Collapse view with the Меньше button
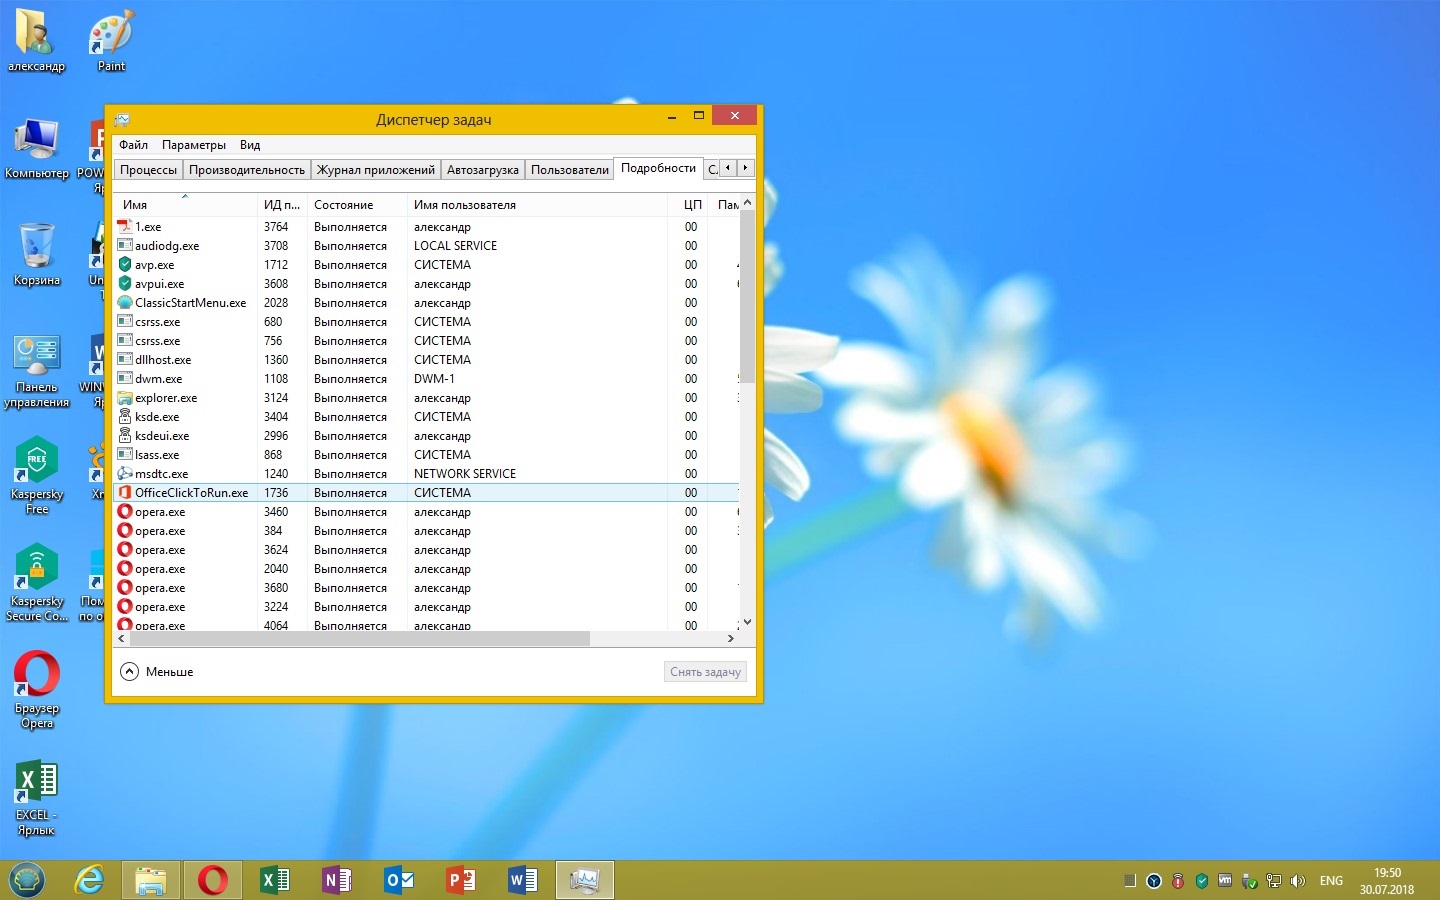This screenshot has height=900, width=1440. click(x=157, y=672)
